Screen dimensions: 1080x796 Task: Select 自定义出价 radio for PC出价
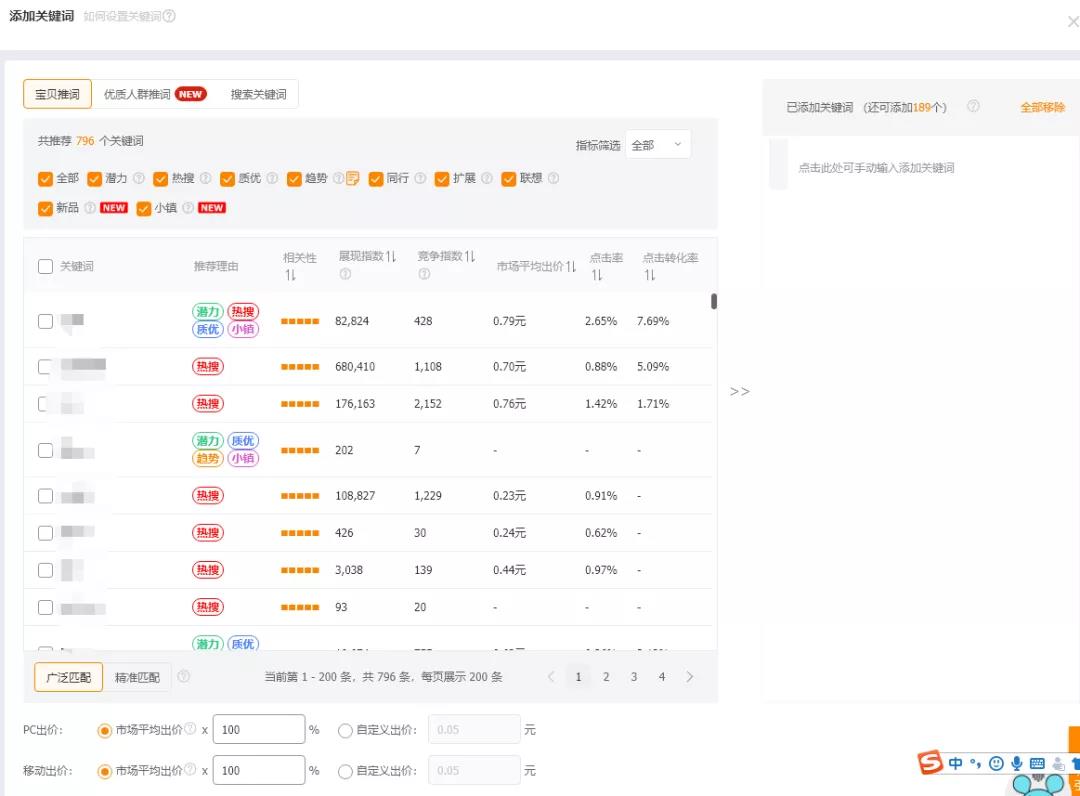[345, 730]
